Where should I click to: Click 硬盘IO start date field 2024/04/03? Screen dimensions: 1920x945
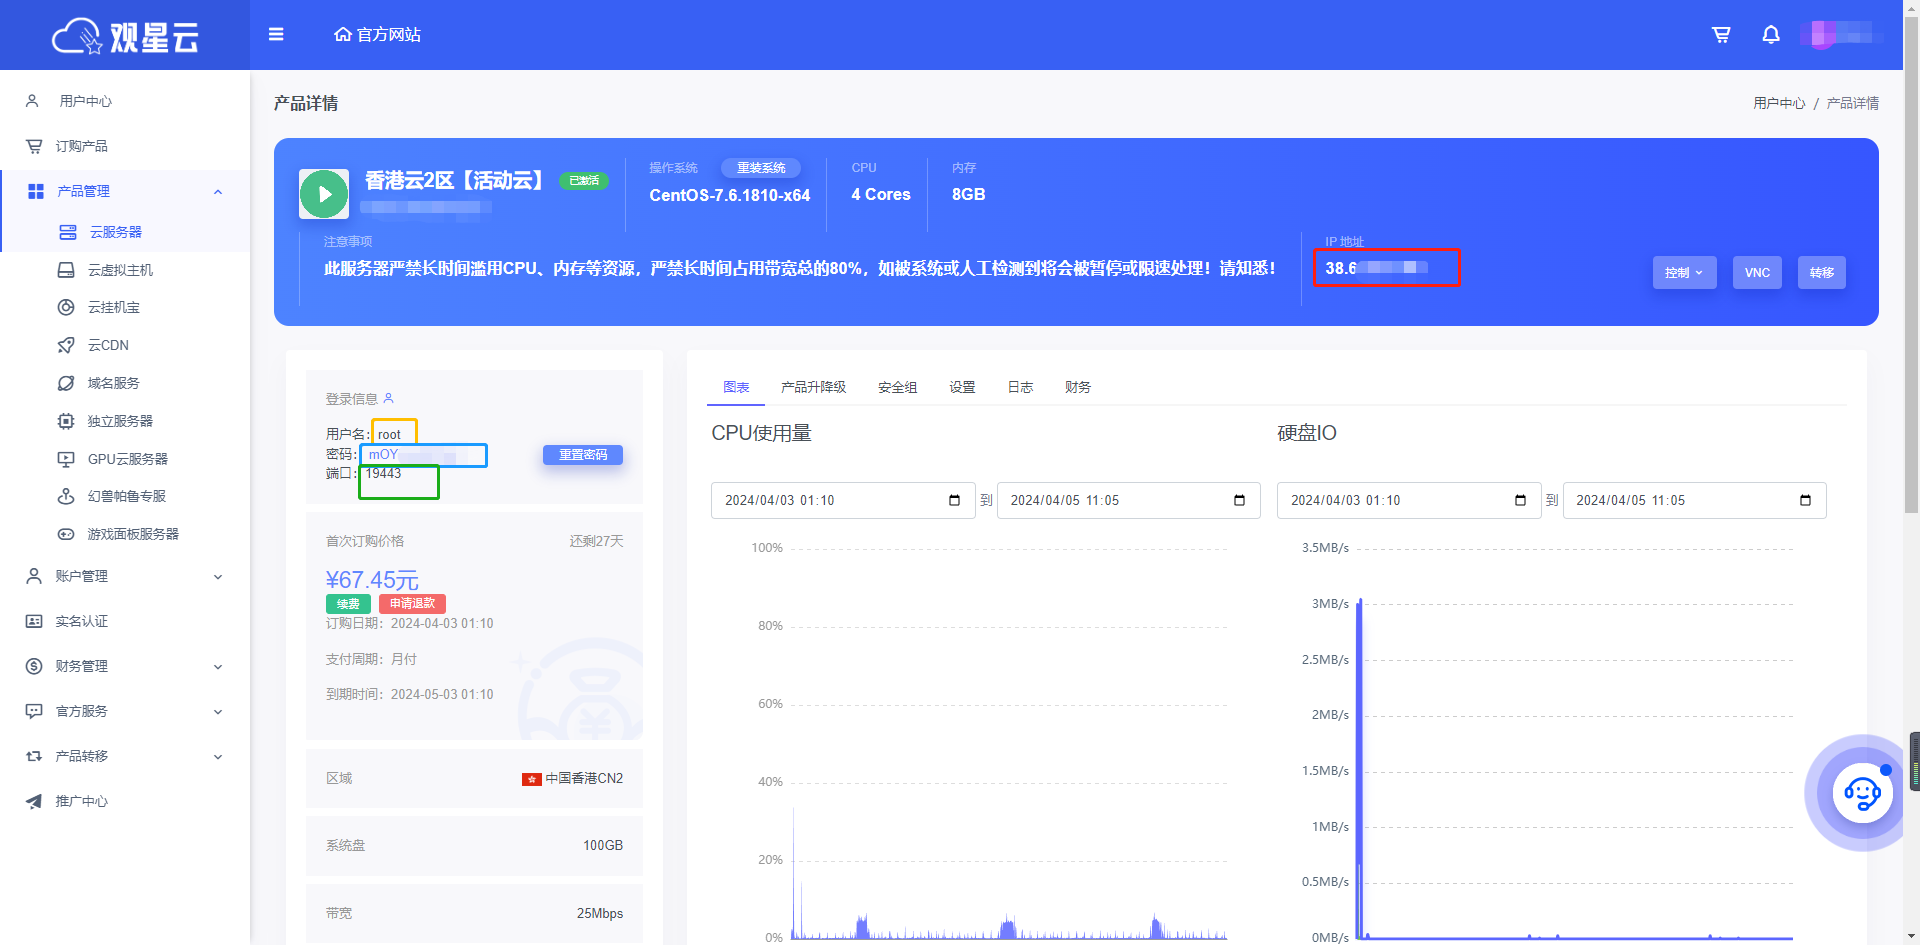1409,500
